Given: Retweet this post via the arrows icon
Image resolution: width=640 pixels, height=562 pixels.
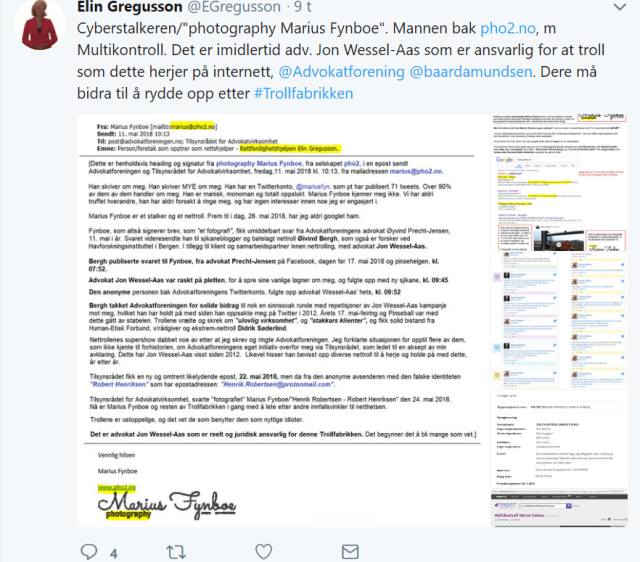Looking at the screenshot, I should coord(176,552).
